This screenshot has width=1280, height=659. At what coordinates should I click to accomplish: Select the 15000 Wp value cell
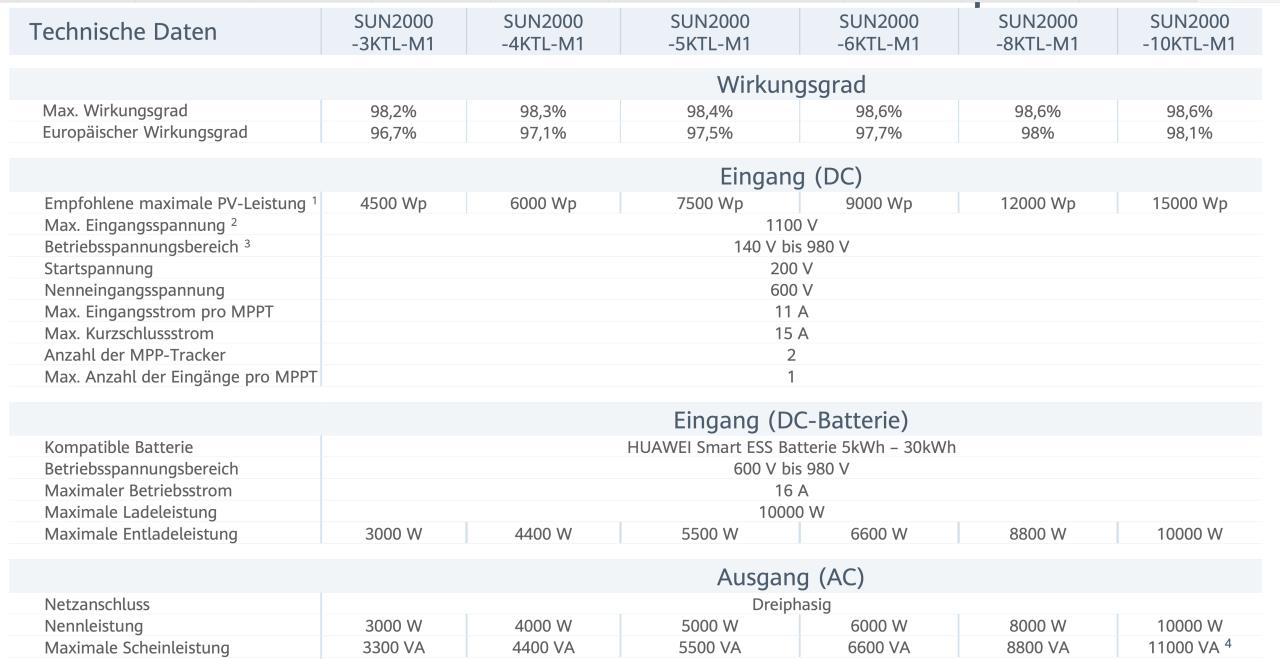1189,204
